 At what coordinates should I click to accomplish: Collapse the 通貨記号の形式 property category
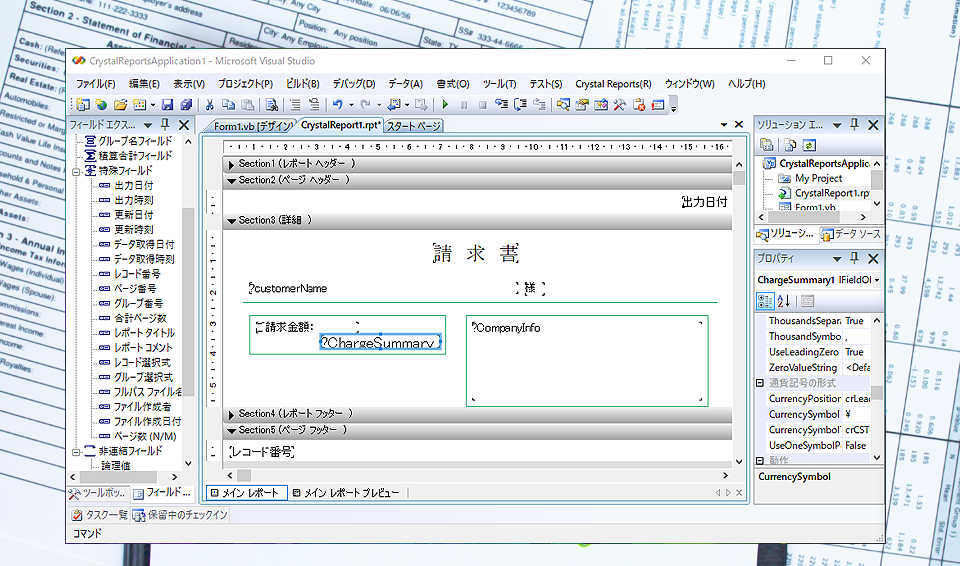click(760, 383)
